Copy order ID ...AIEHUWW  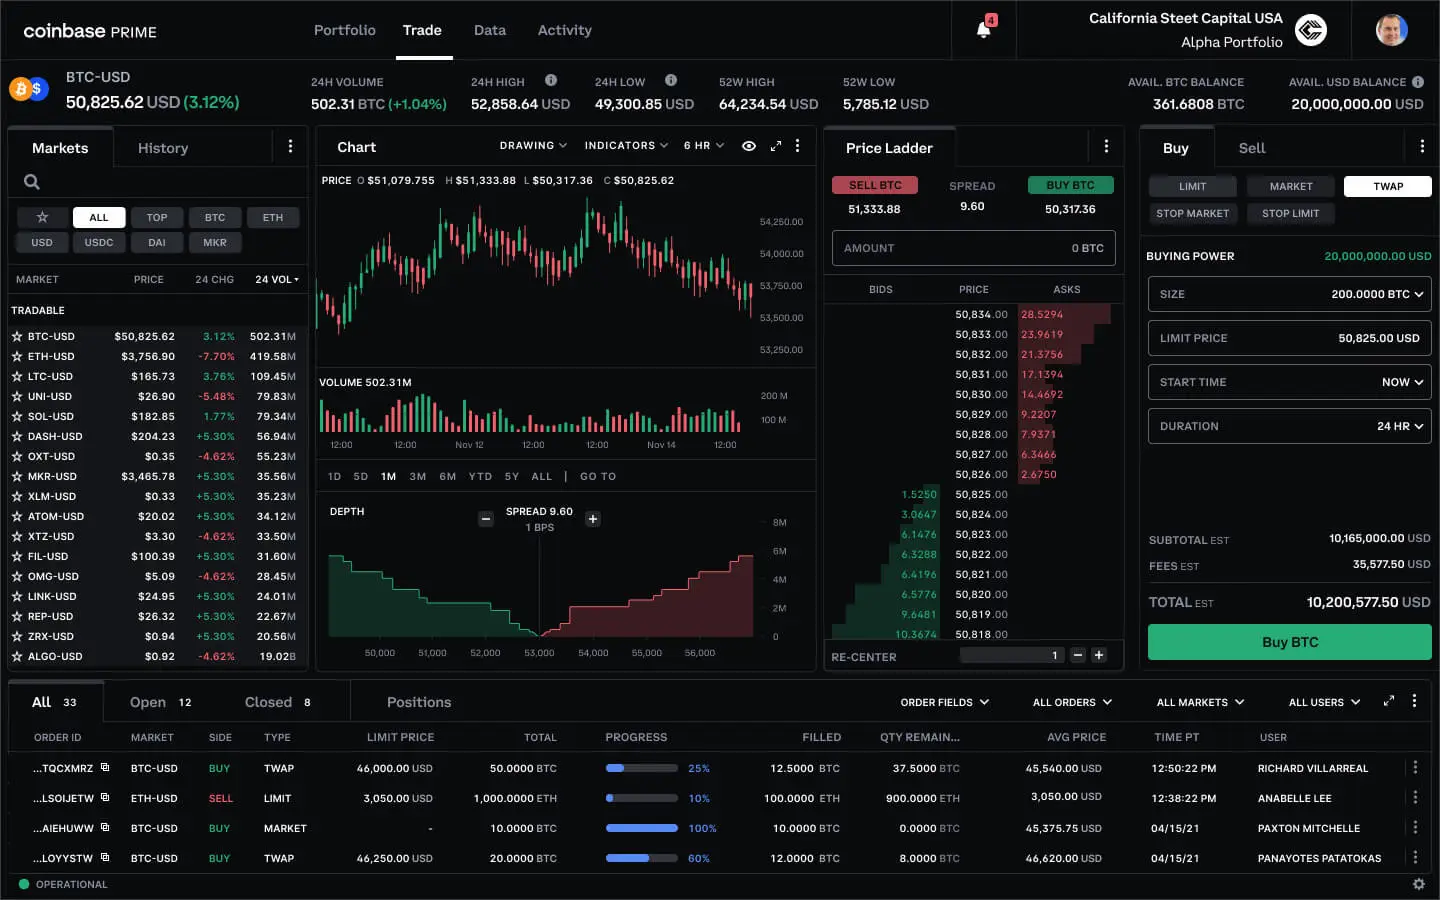coord(105,827)
